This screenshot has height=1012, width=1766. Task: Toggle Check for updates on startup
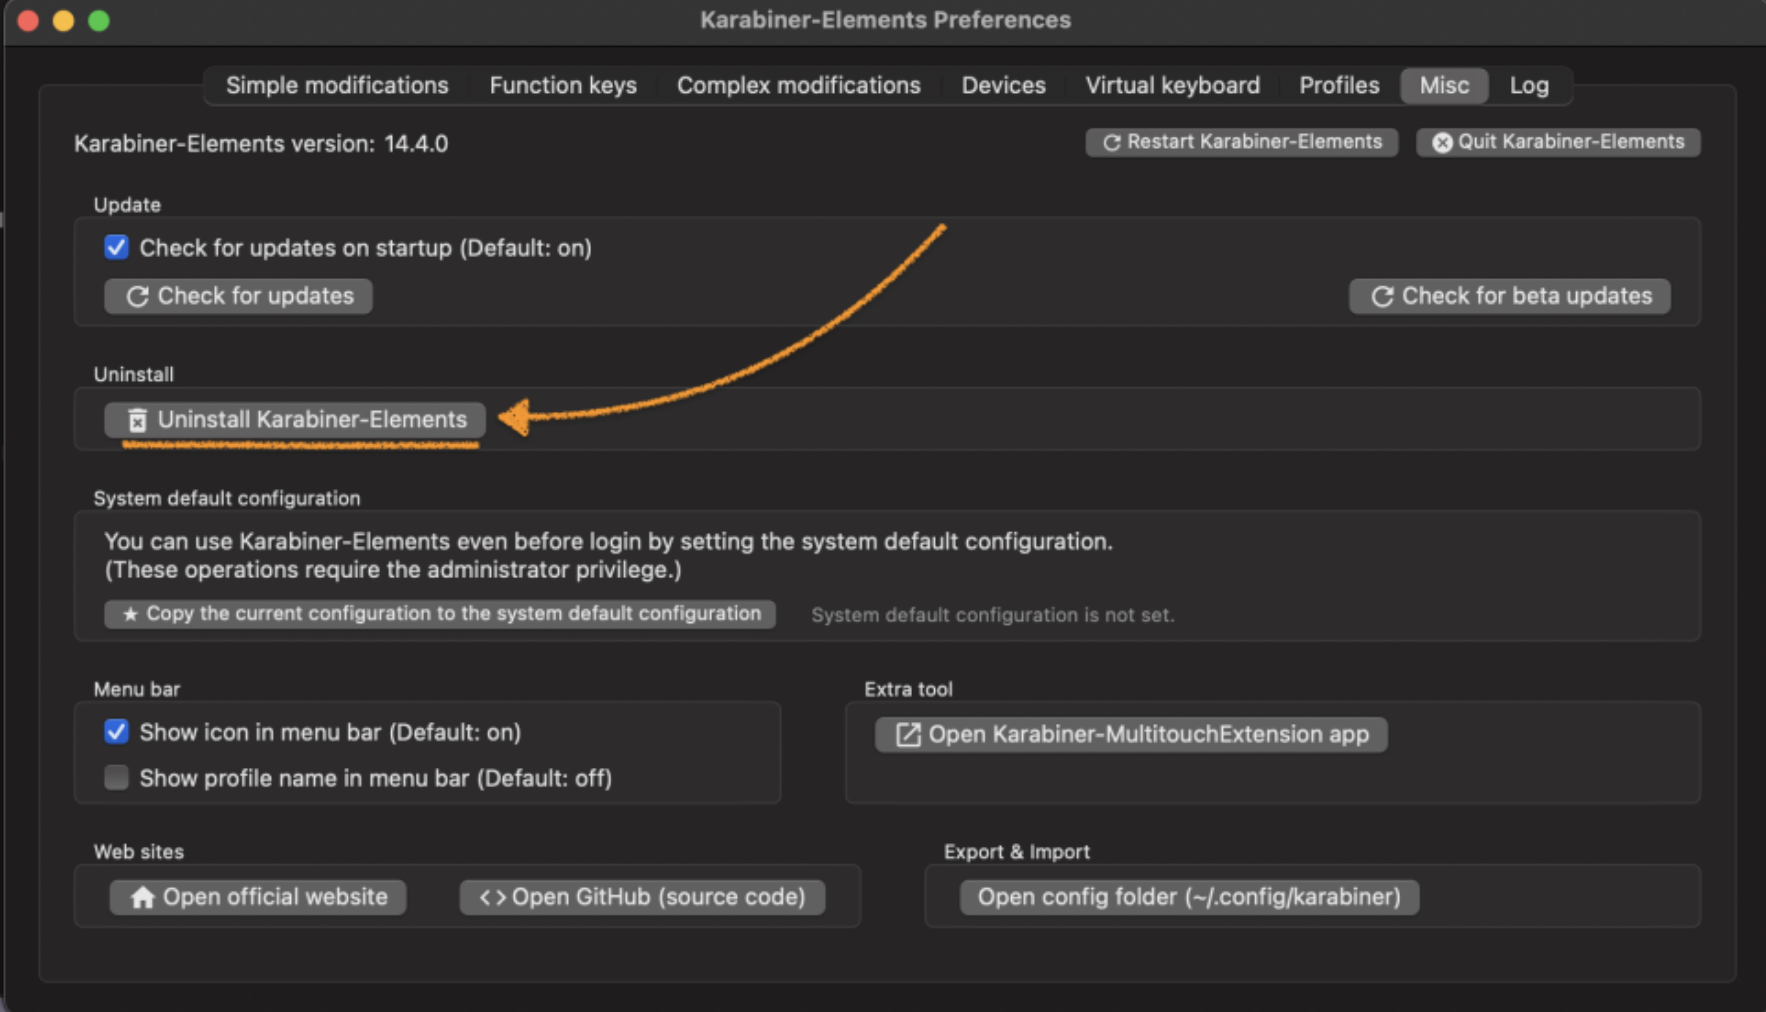[x=117, y=247]
